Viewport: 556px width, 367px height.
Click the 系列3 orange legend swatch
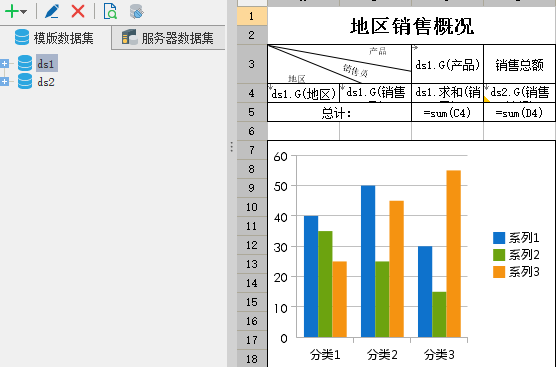499,272
